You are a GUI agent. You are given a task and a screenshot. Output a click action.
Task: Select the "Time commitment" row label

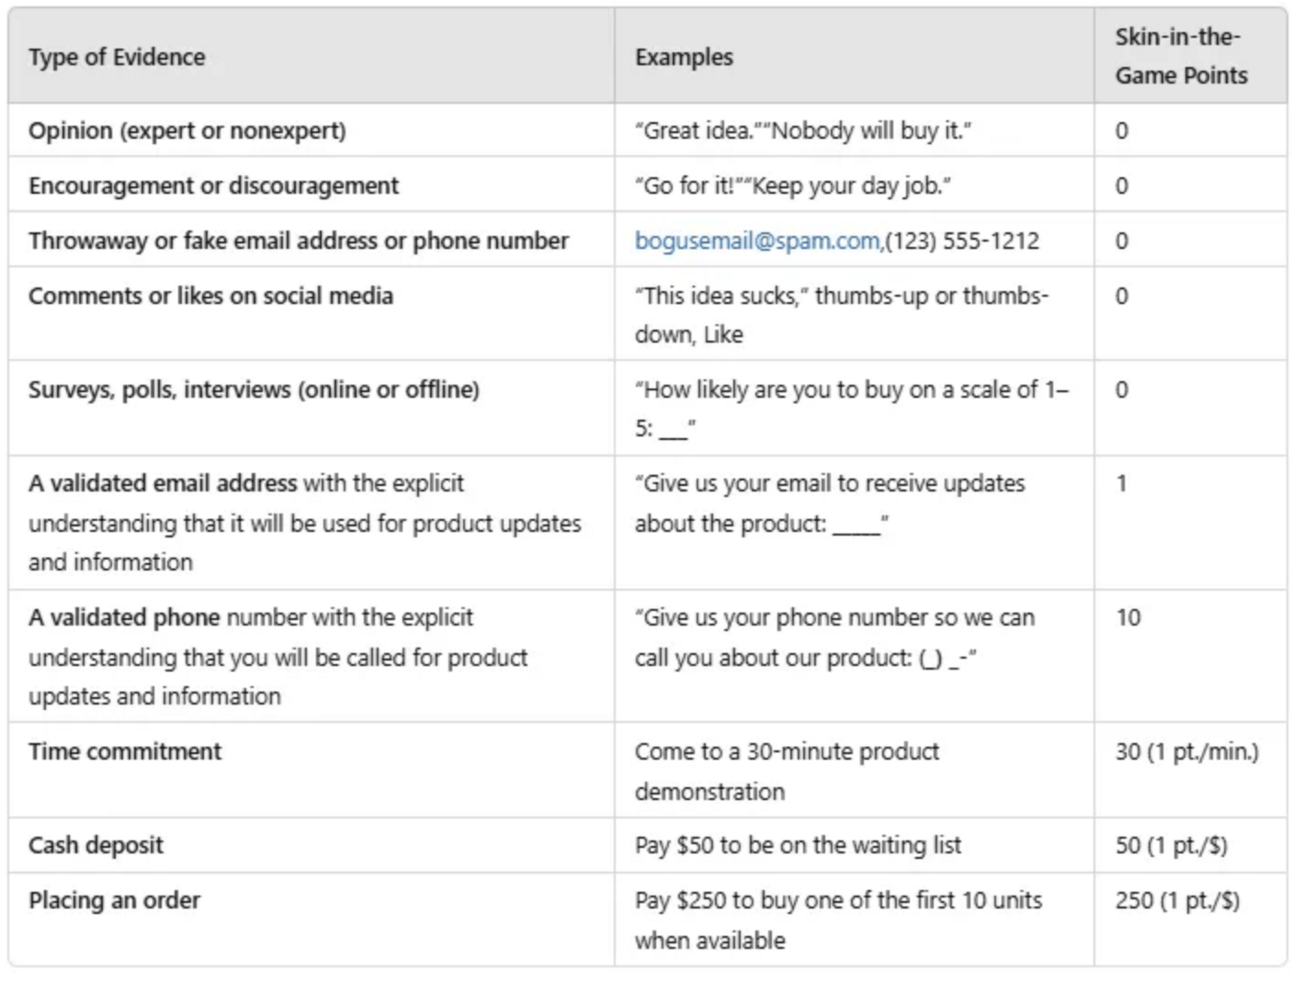(125, 752)
